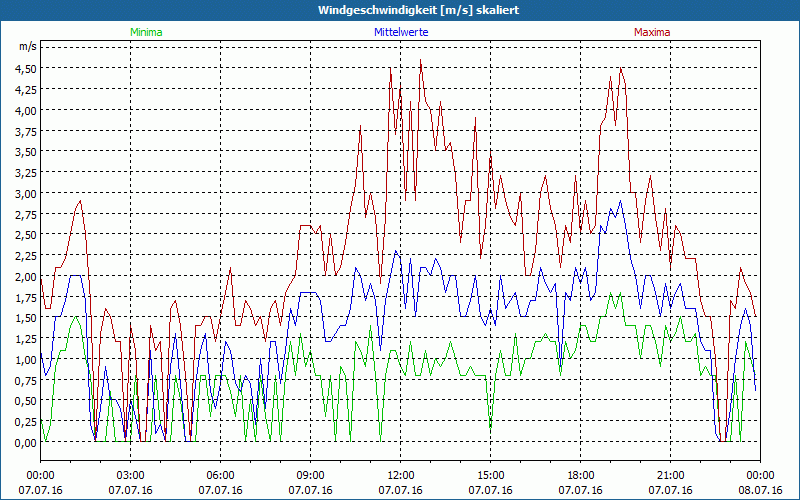
Task: Select the green Minima legend label
Action: [x=146, y=32]
